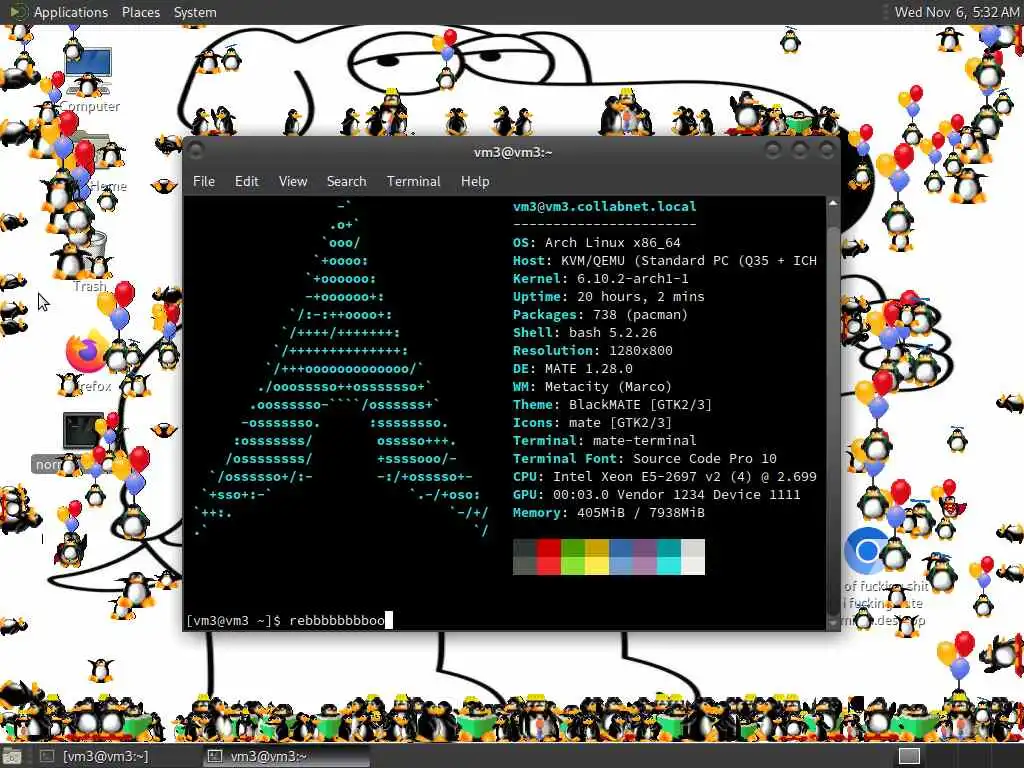Open the System panel menu

(195, 12)
